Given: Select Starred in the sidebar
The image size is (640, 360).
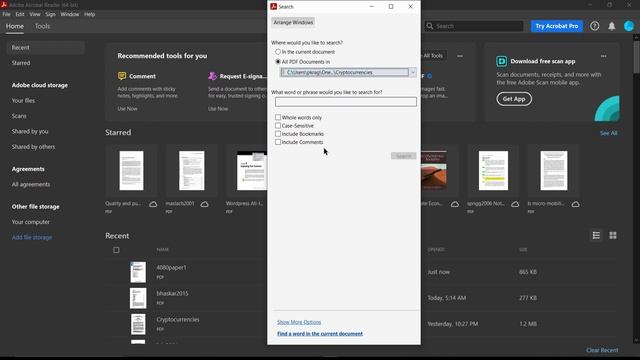Looking at the screenshot, I should (x=21, y=63).
